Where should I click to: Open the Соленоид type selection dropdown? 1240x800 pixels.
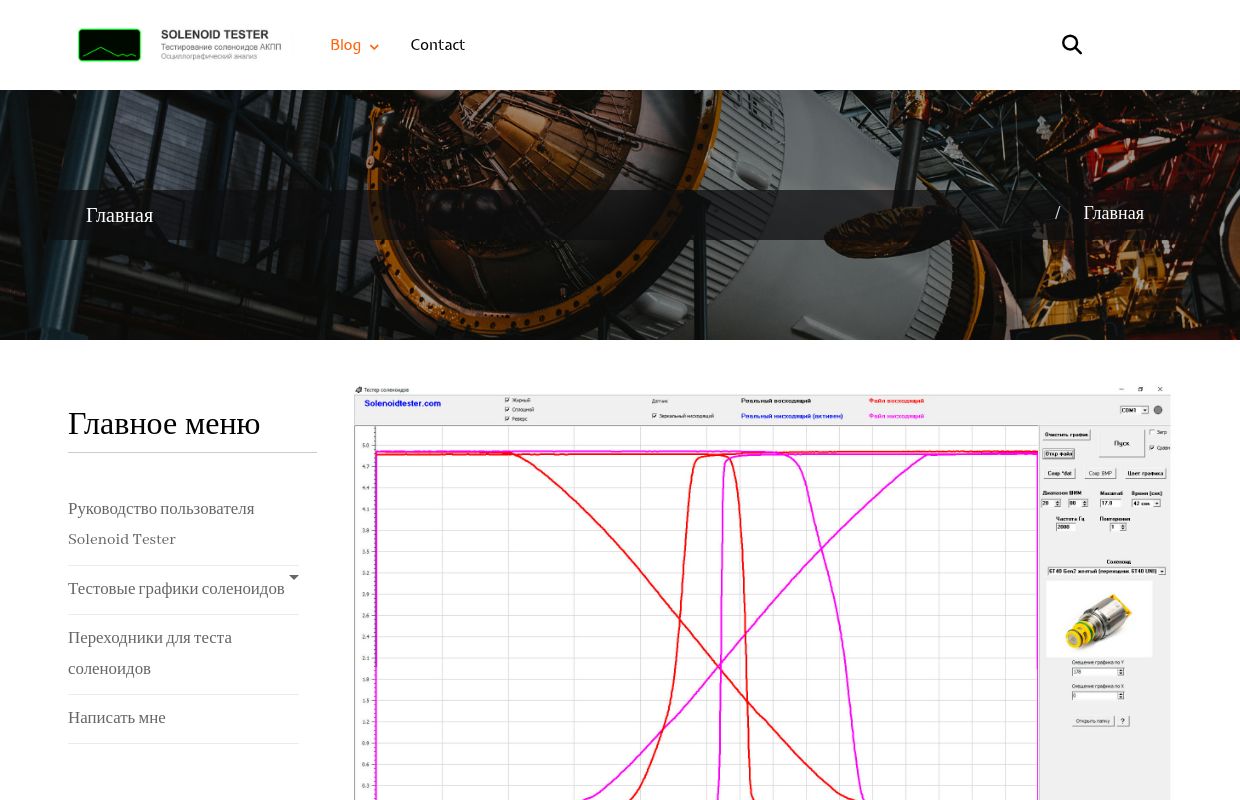coord(1106,571)
